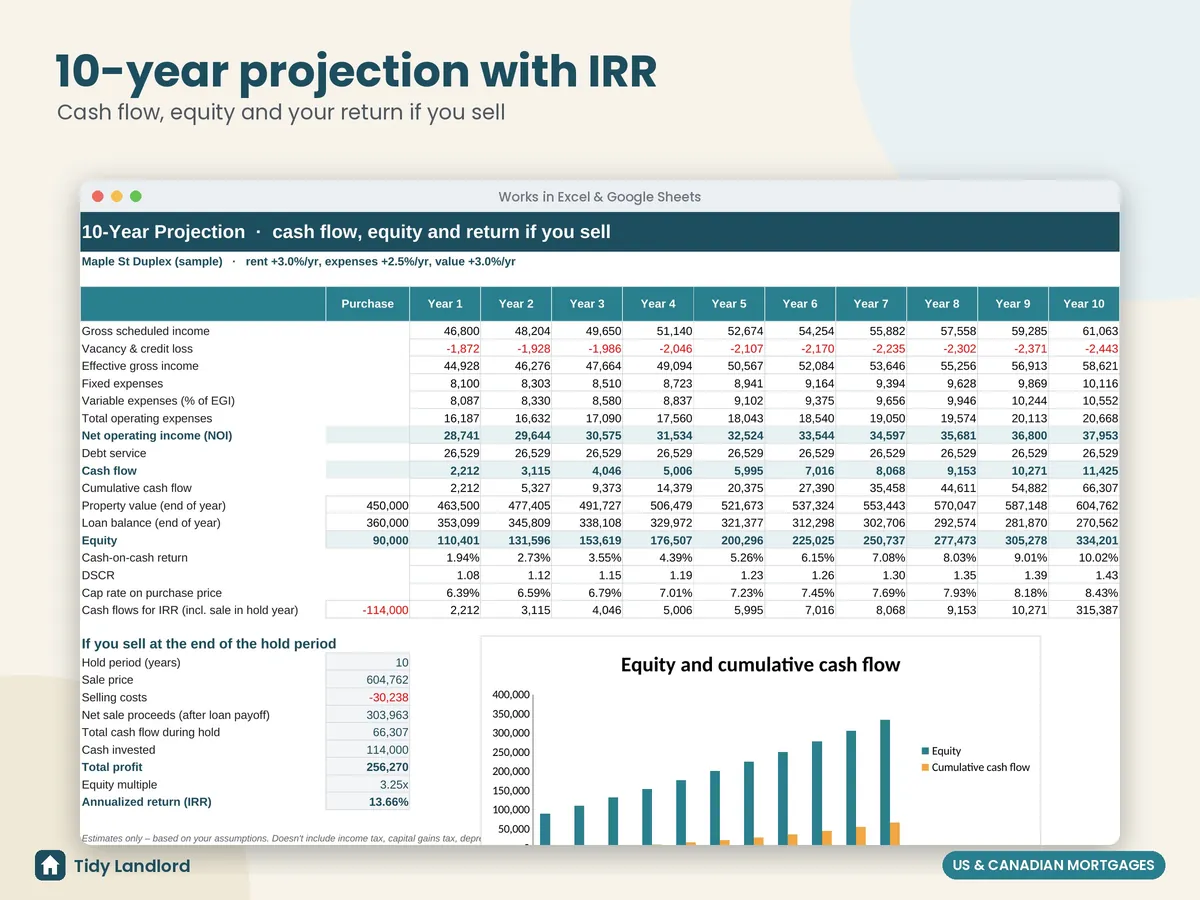The height and width of the screenshot is (900, 1200).
Task: Click the Equity multiple value 3.25x
Action: 368,785
